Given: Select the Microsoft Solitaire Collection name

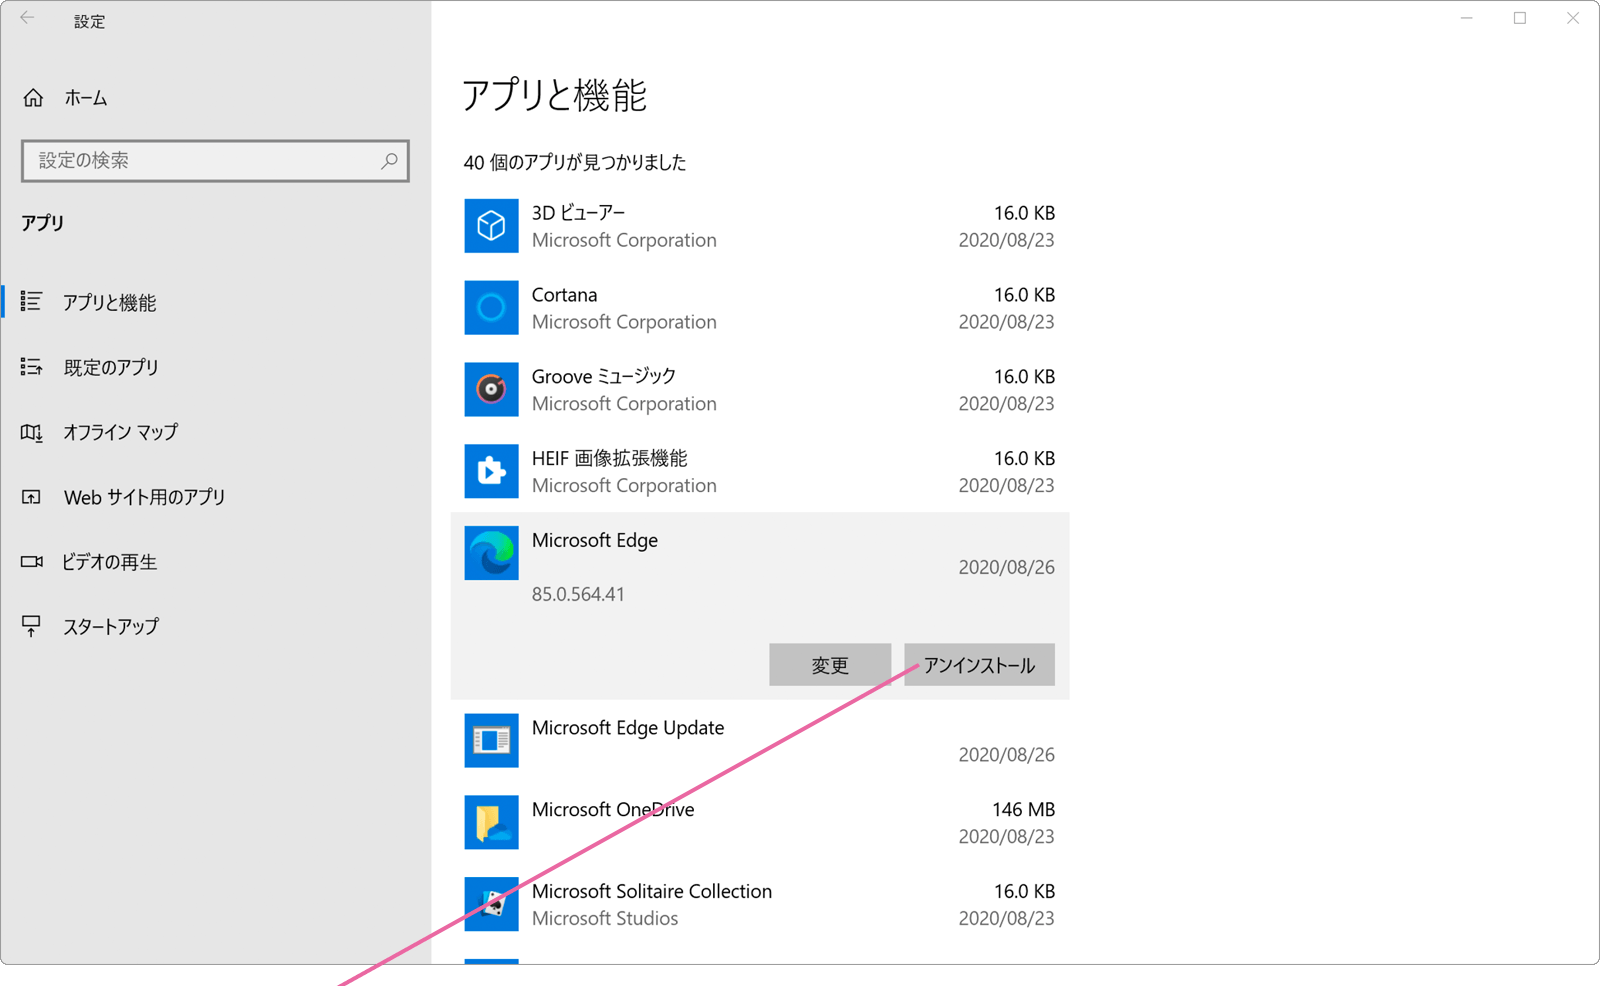Looking at the screenshot, I should [x=651, y=892].
